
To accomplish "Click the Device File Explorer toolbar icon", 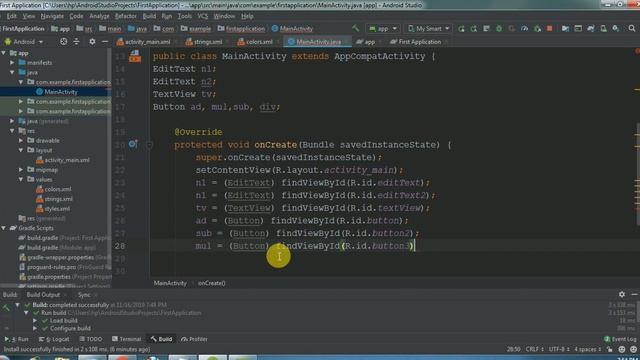I will tap(578, 29).
